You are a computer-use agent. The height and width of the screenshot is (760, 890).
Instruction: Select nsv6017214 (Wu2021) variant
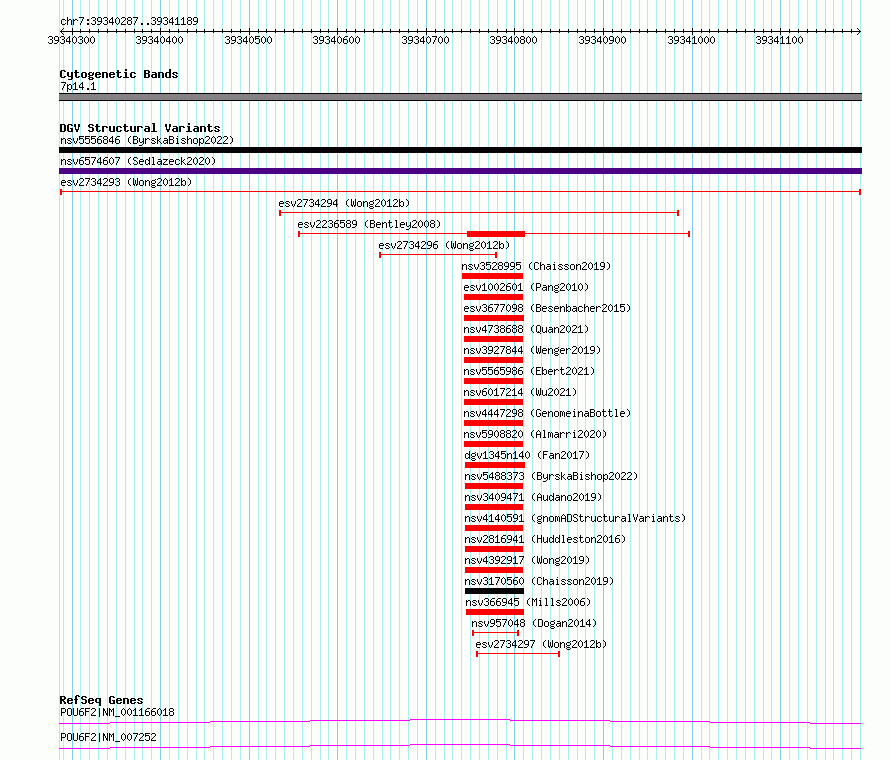(520, 392)
